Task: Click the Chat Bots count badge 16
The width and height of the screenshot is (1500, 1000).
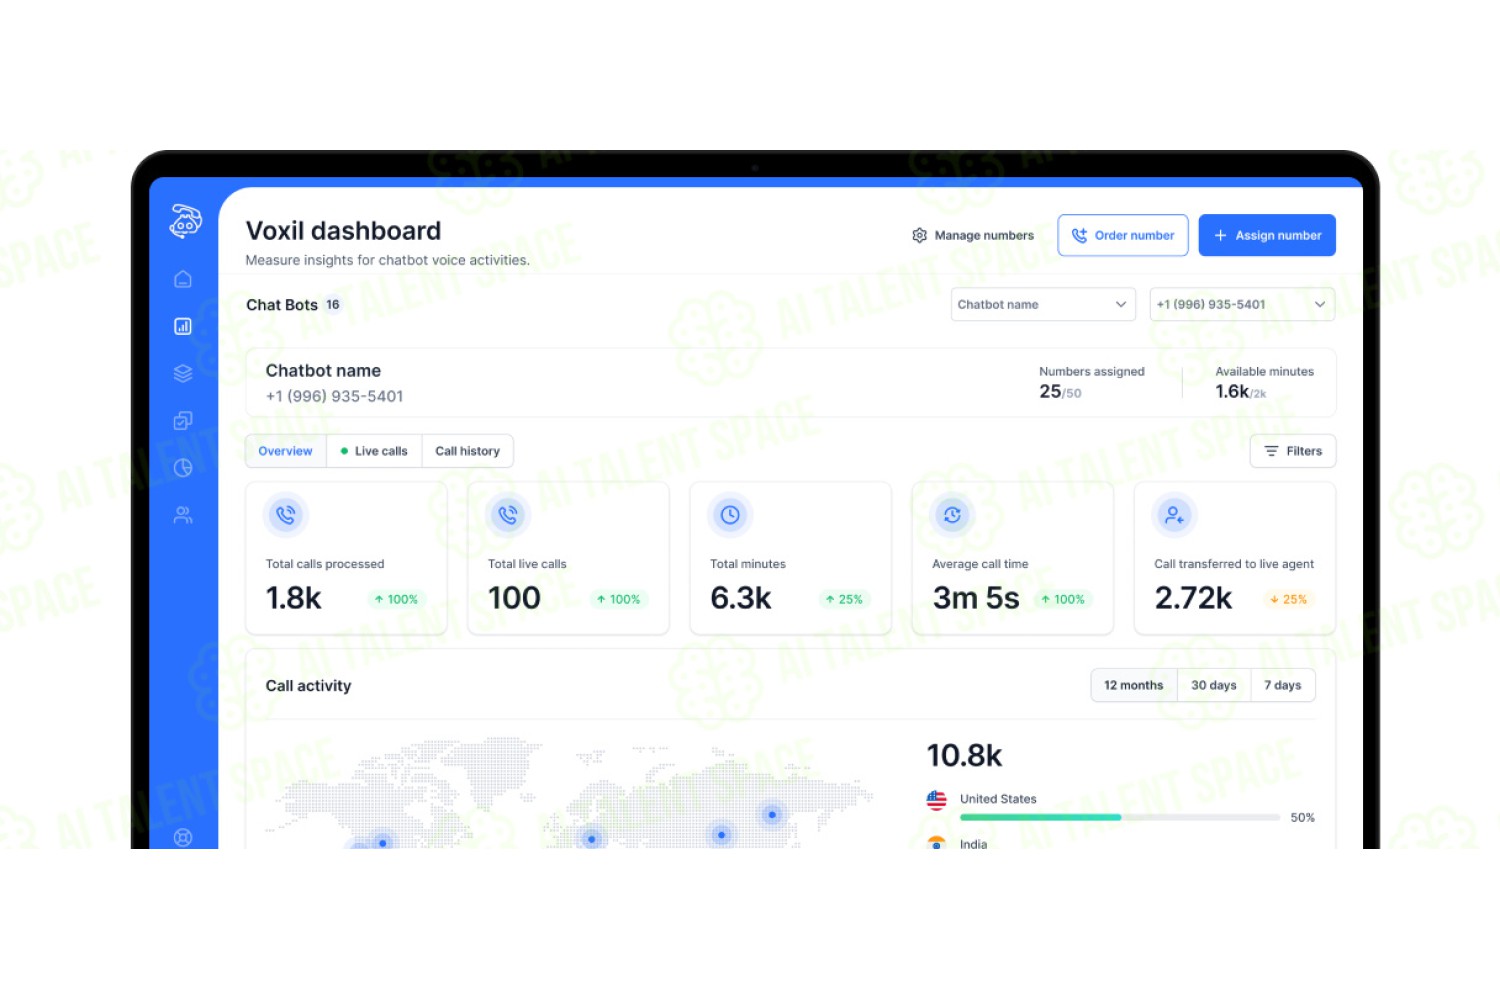Action: pyautogui.click(x=333, y=304)
